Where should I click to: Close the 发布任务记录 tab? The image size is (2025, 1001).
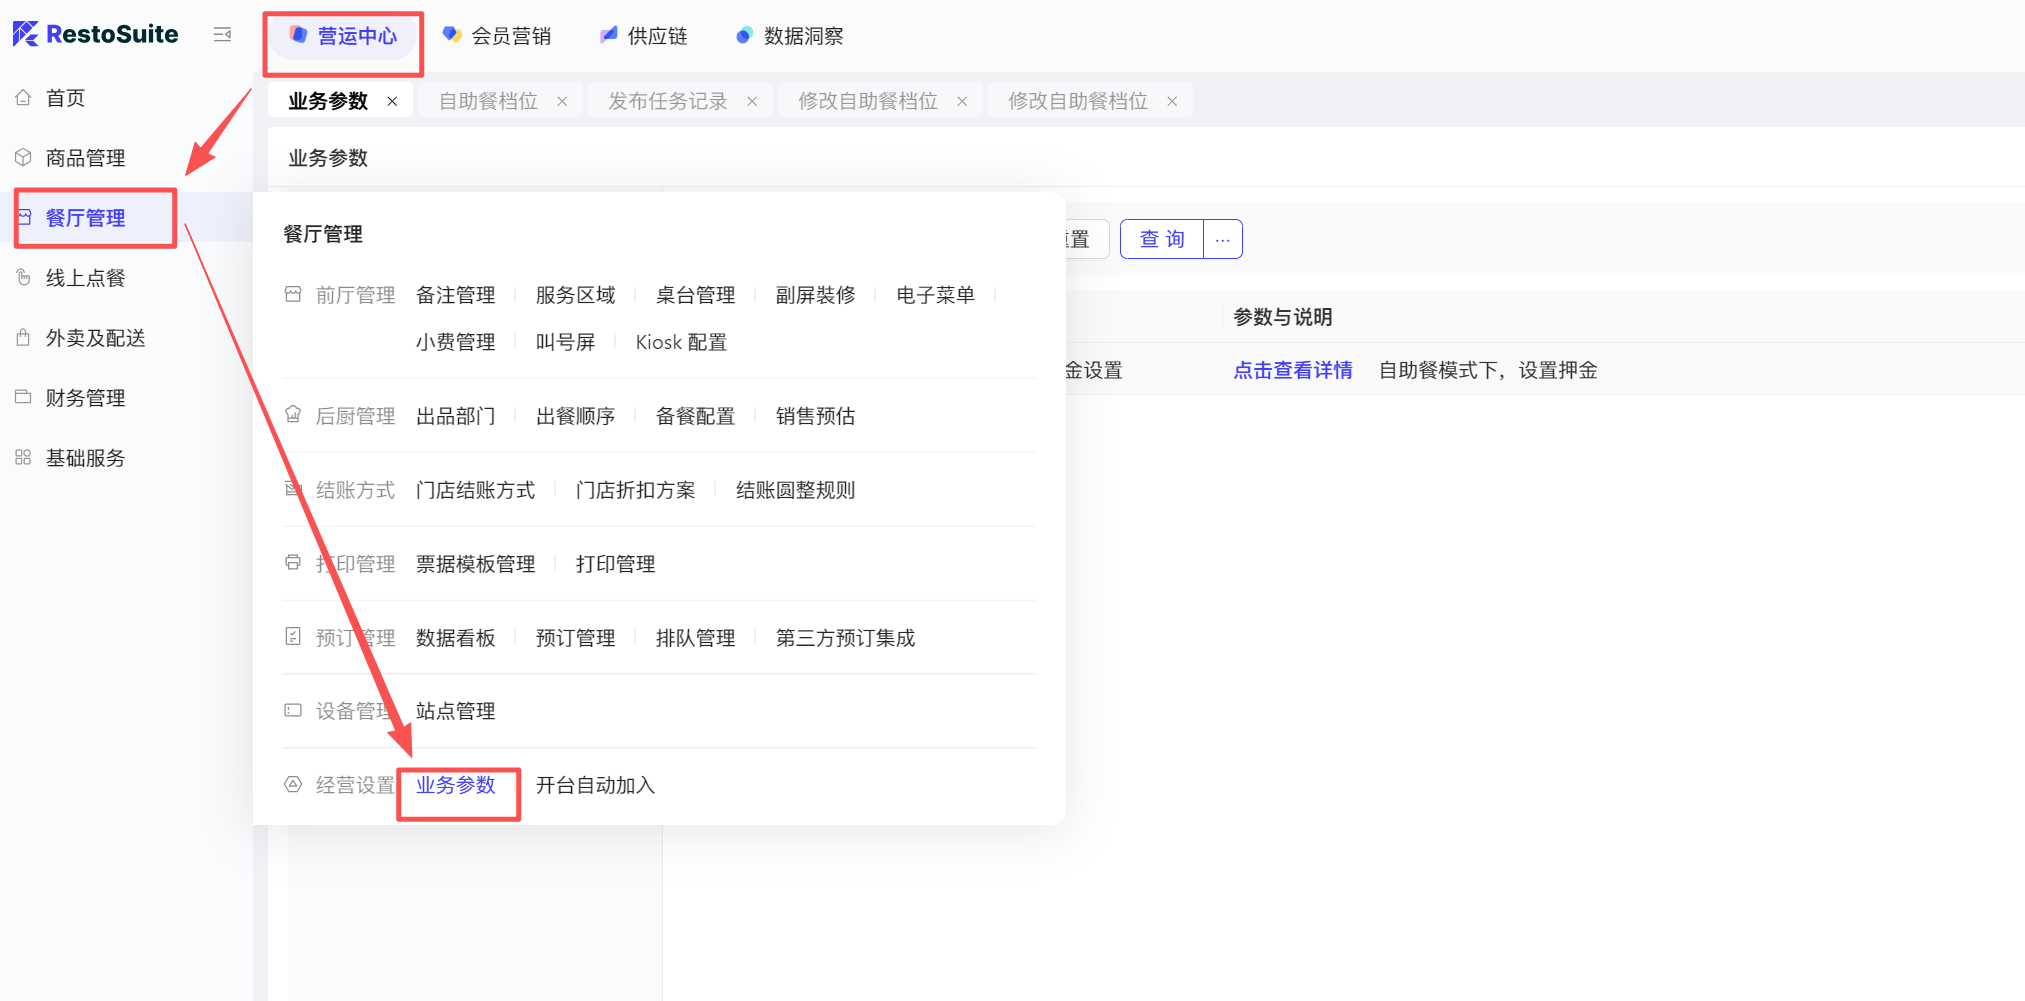click(x=752, y=101)
